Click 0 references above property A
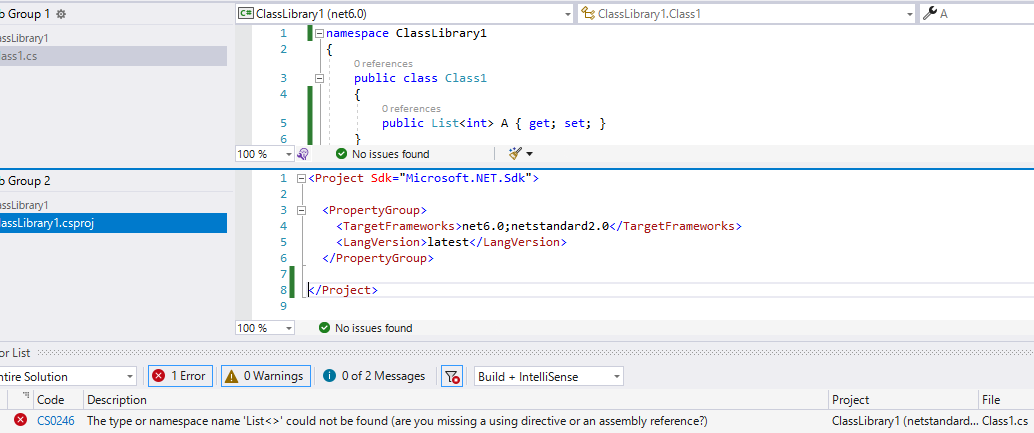The width and height of the screenshot is (1034, 433). pyautogui.click(x=411, y=109)
